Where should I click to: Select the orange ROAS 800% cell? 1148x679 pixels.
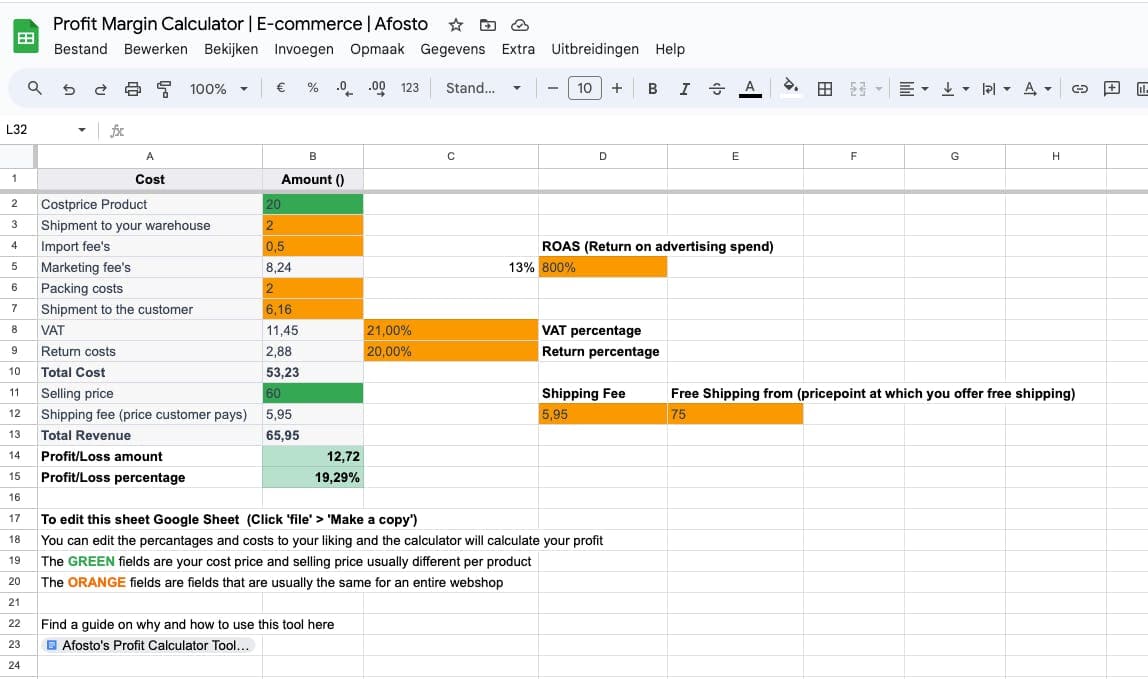pyautogui.click(x=603, y=267)
